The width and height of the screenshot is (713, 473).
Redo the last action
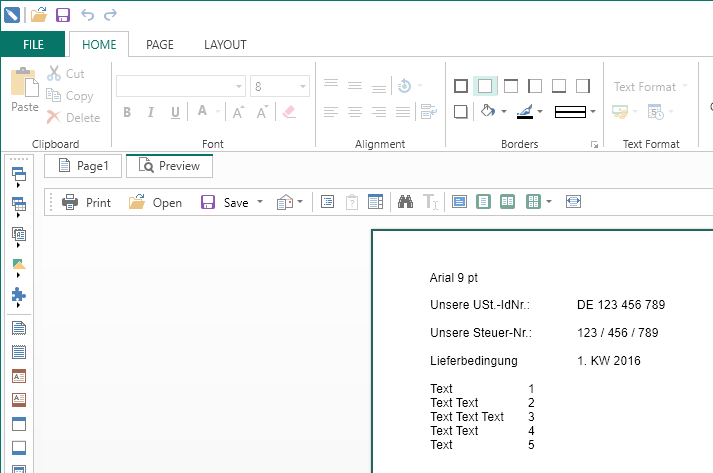110,15
